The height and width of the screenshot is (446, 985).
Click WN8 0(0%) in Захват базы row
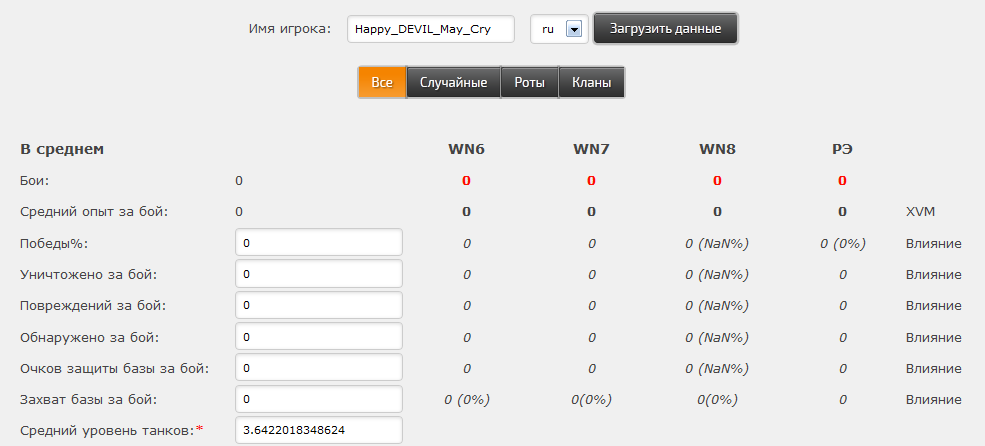[717, 400]
